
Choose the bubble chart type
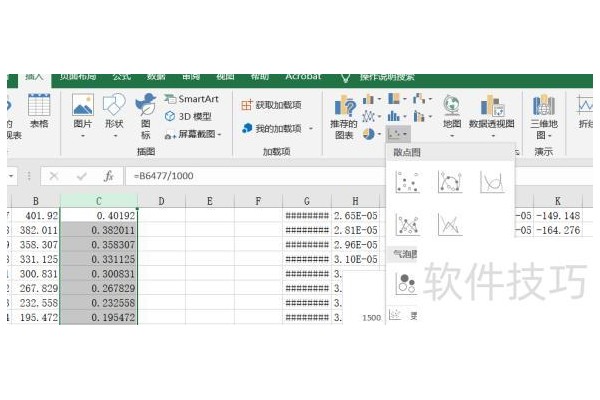point(406,284)
